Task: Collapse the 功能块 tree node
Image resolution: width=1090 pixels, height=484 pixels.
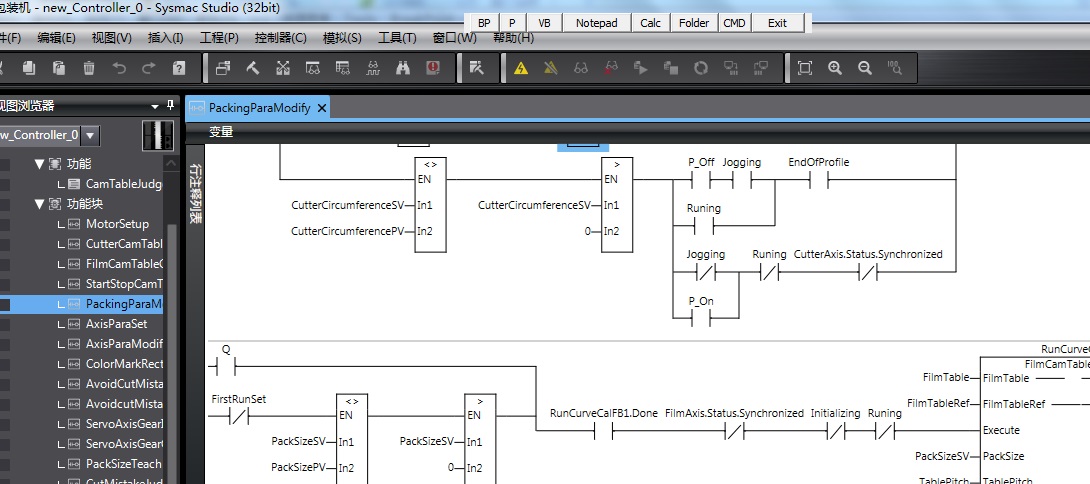Action: point(40,204)
